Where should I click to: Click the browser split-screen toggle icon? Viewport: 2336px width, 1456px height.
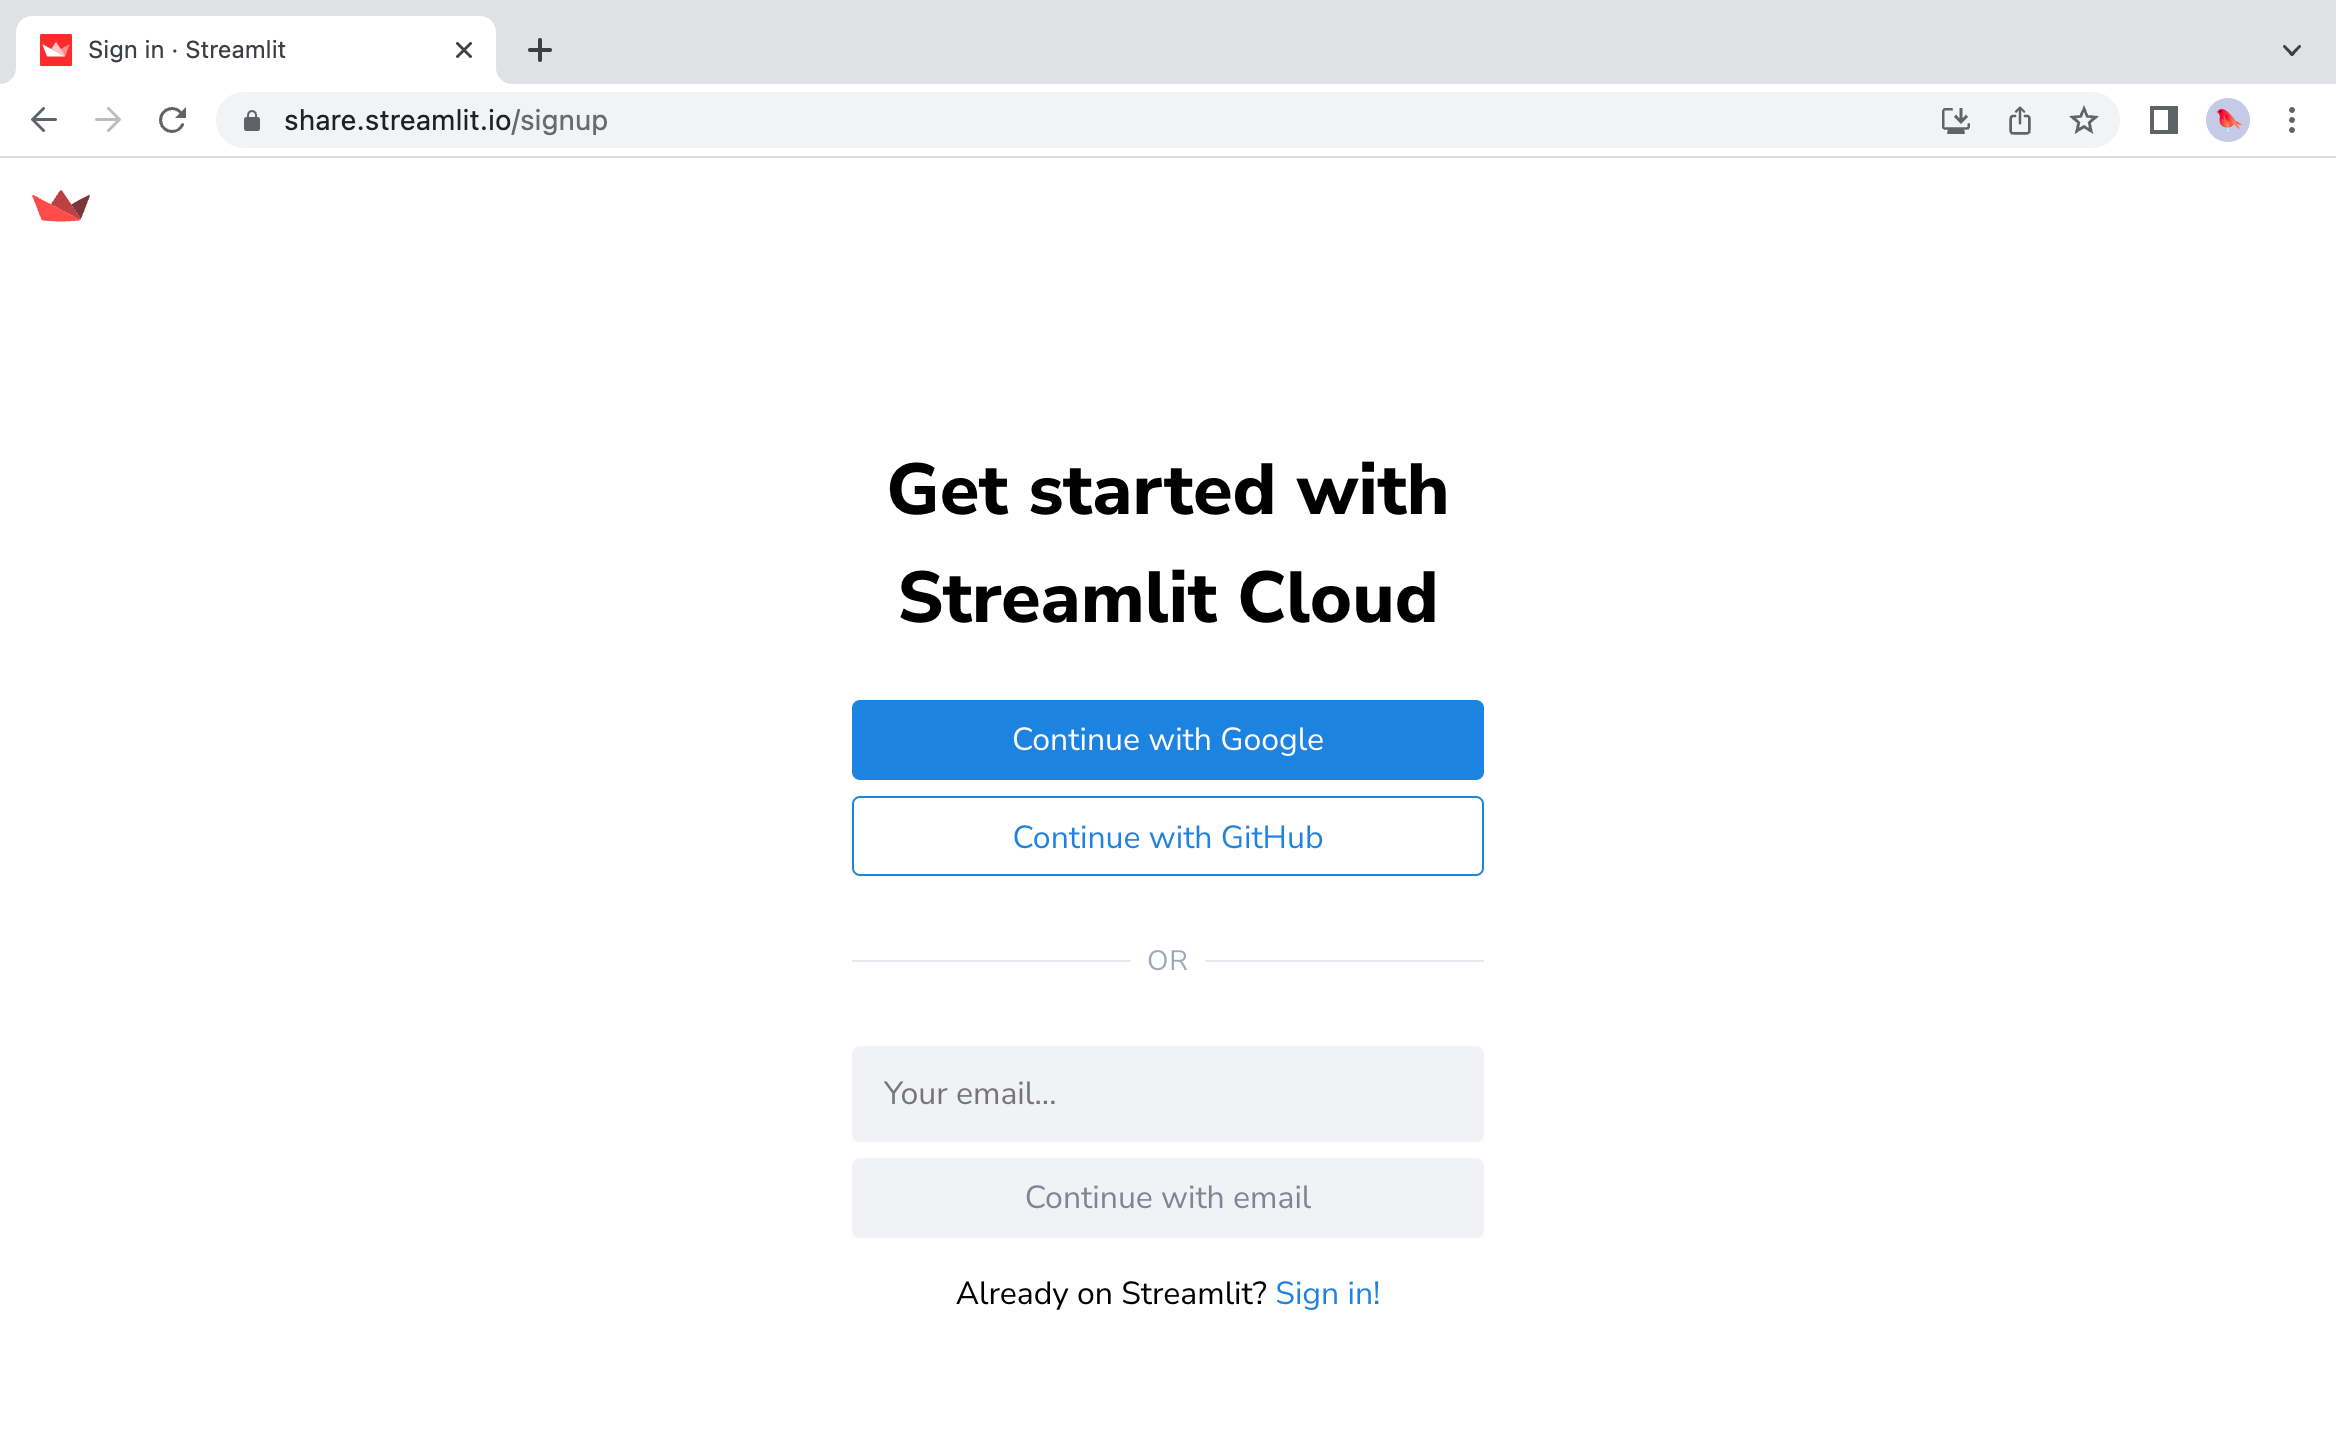[2162, 119]
